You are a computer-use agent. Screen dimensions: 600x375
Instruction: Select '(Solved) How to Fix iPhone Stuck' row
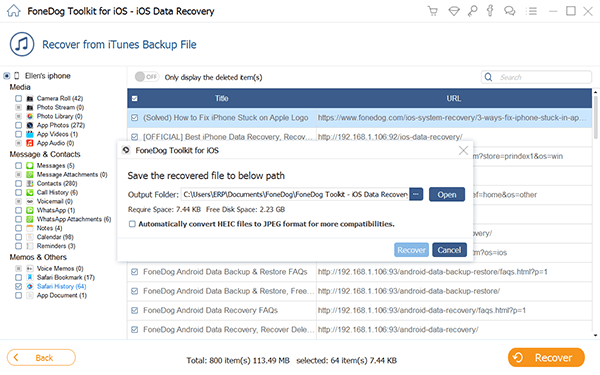[x=360, y=118]
